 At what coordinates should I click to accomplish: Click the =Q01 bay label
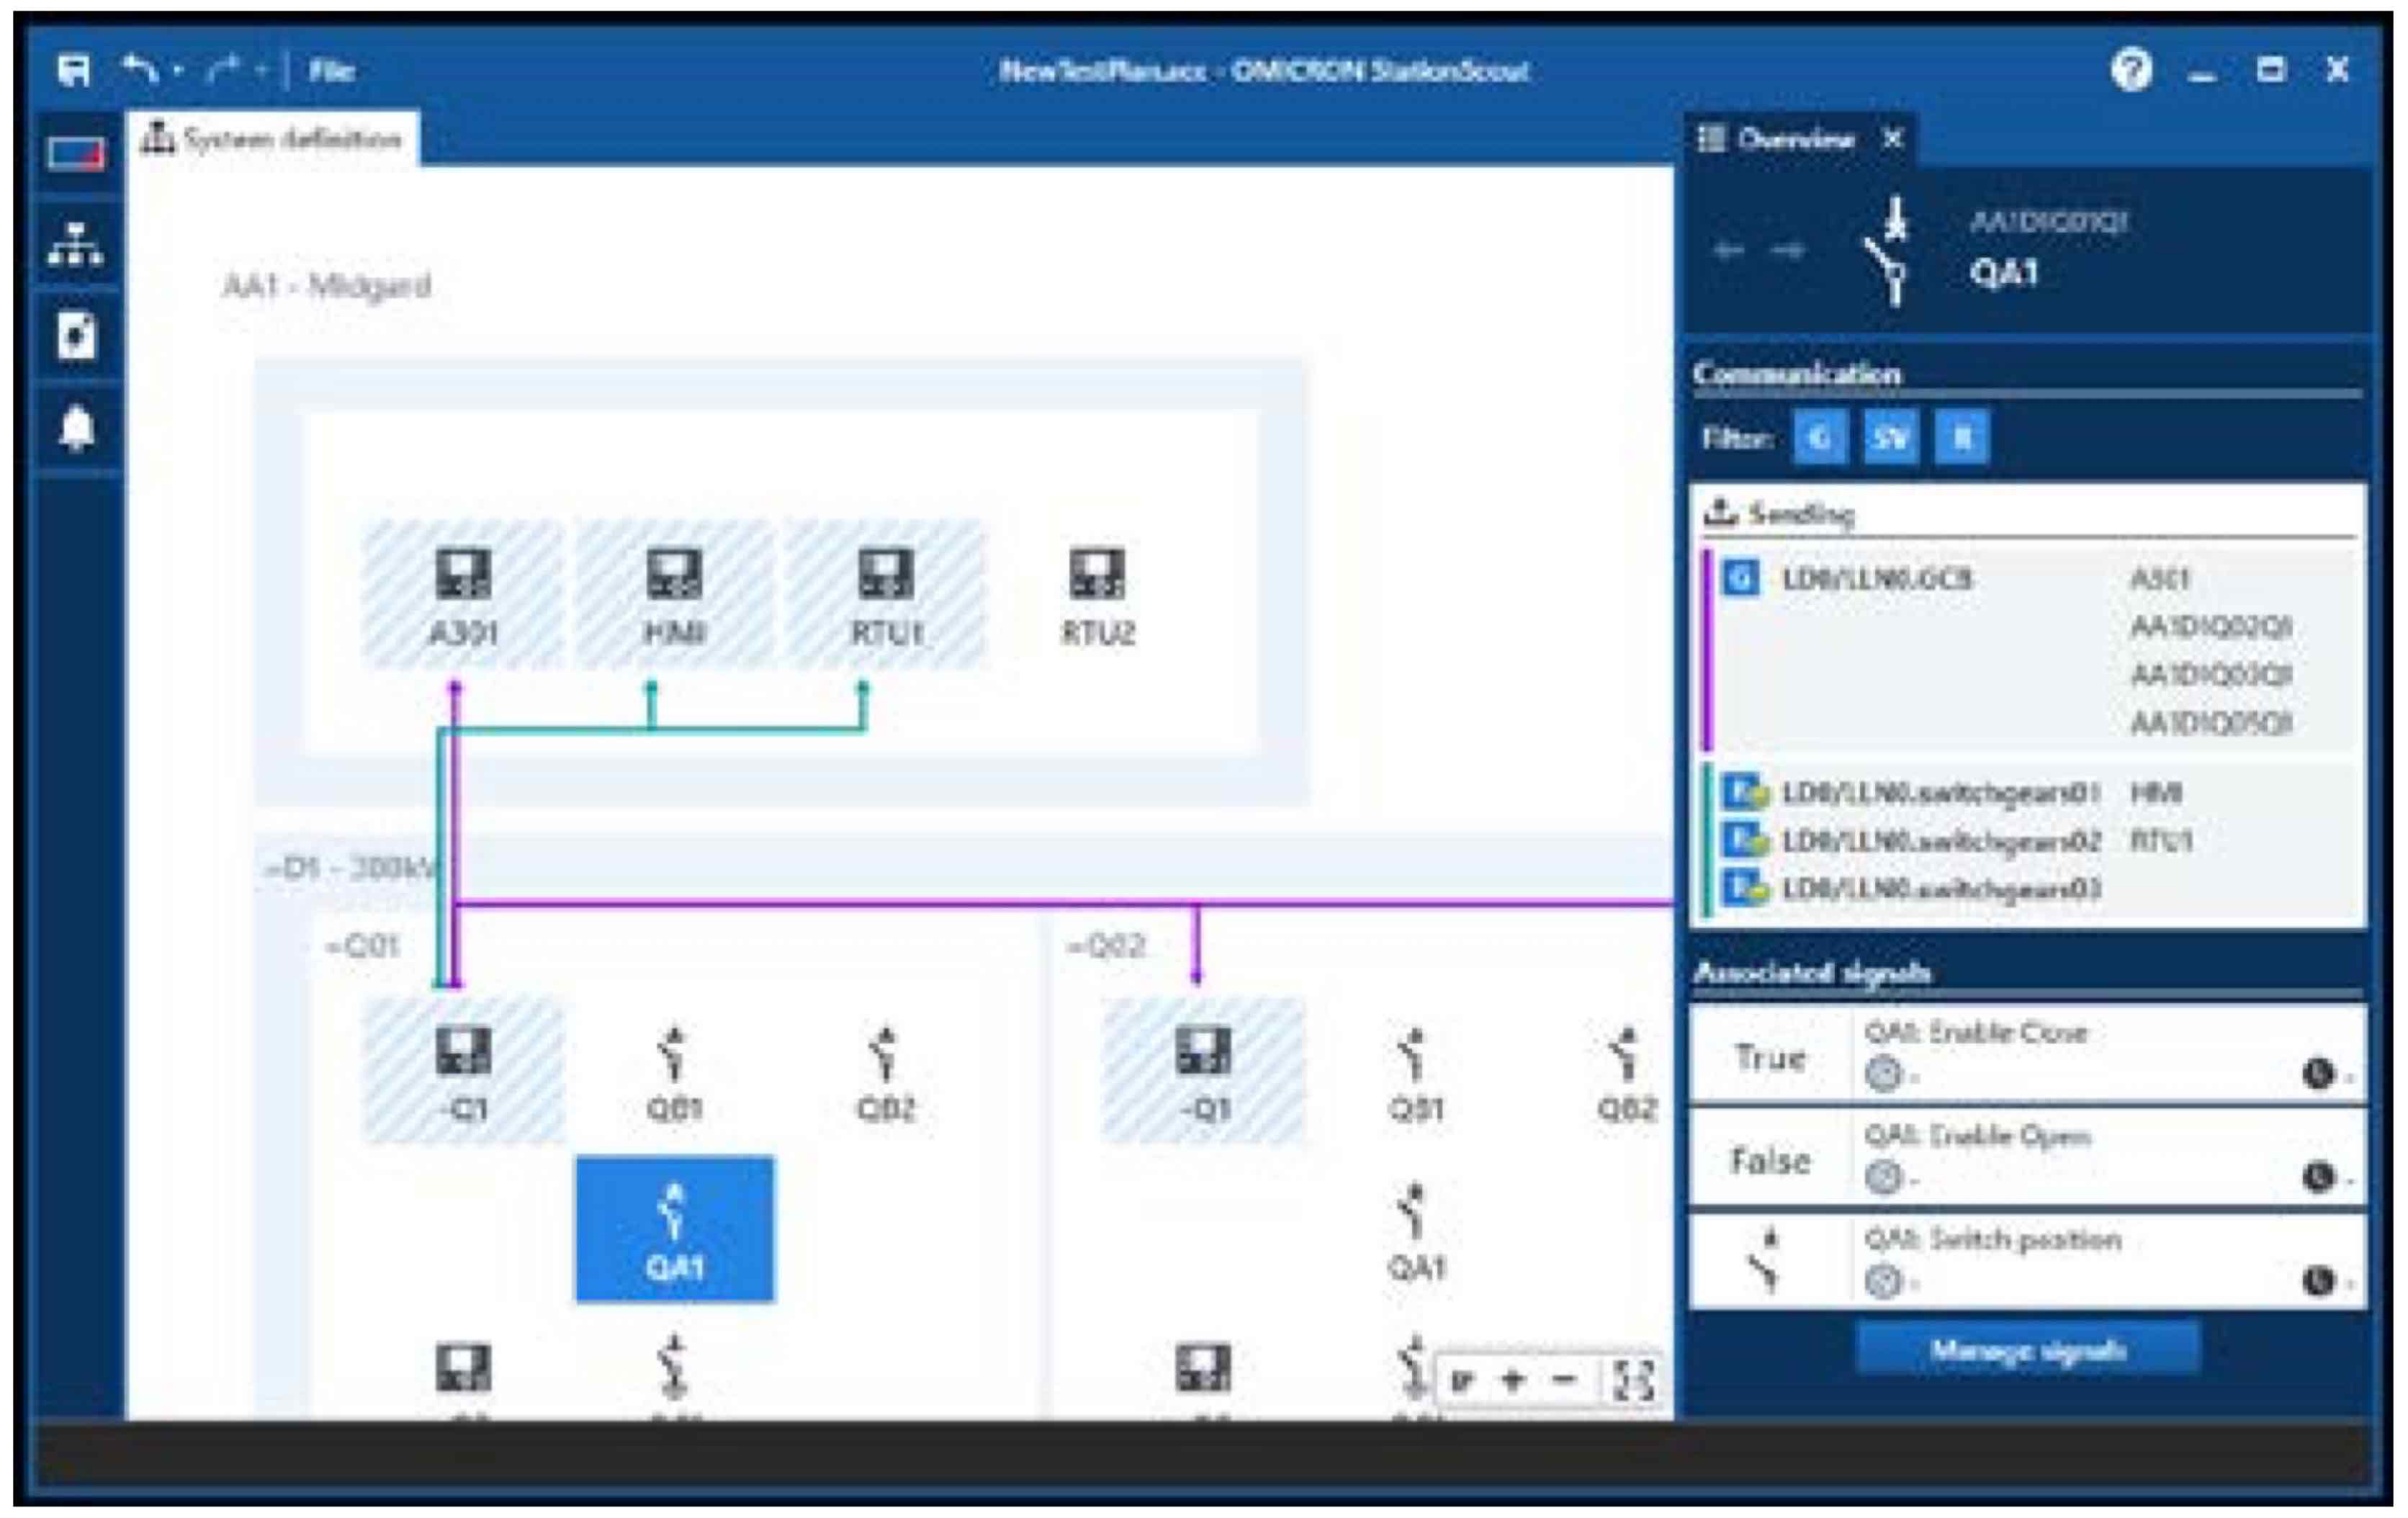pos(362,946)
